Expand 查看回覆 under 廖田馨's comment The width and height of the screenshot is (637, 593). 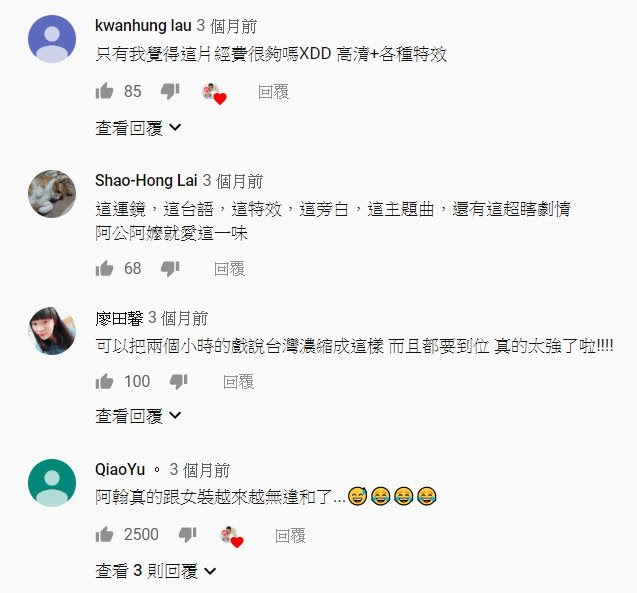coord(138,416)
